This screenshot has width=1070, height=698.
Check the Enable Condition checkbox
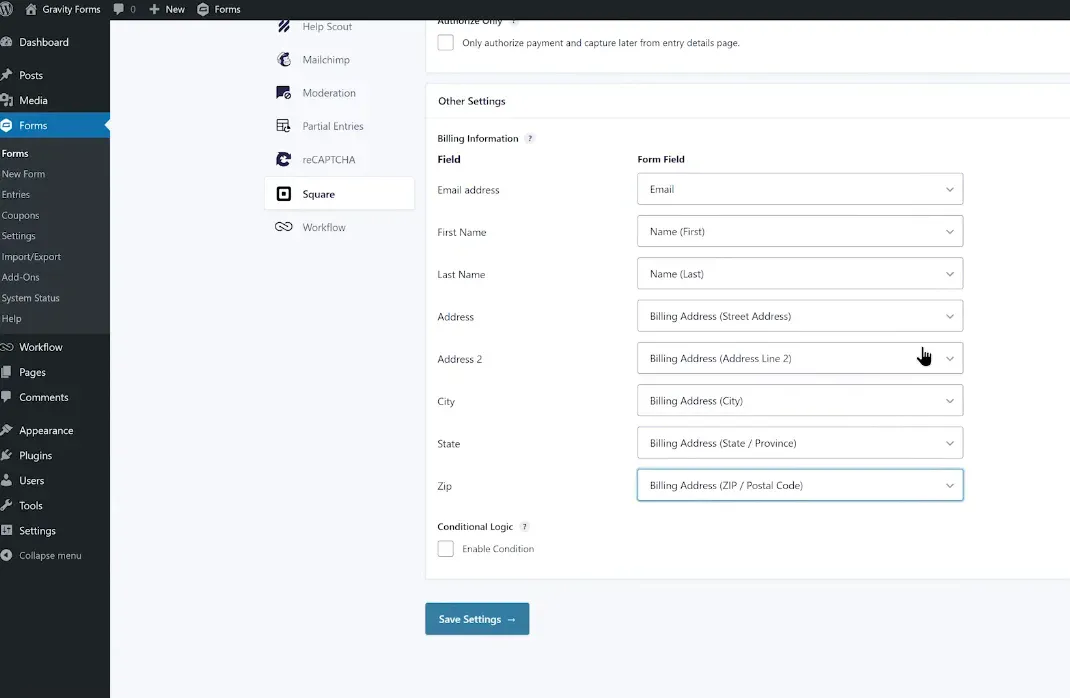pyautogui.click(x=446, y=549)
